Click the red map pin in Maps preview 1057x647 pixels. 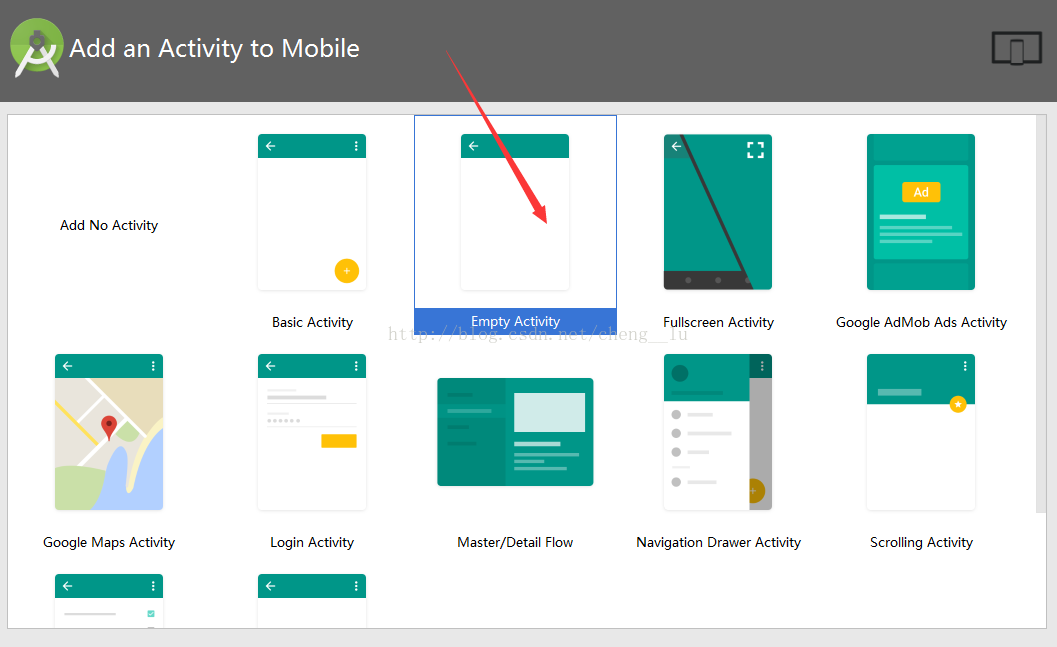coord(109,427)
